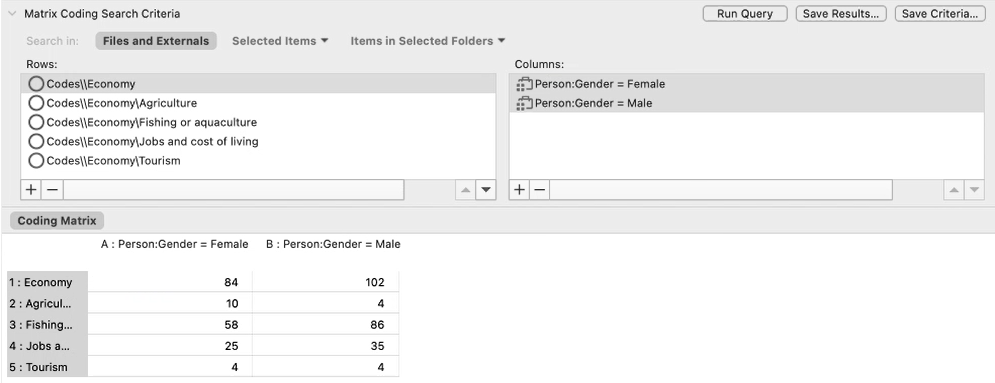
Task: Move selected row up with arrow
Action: click(x=466, y=190)
